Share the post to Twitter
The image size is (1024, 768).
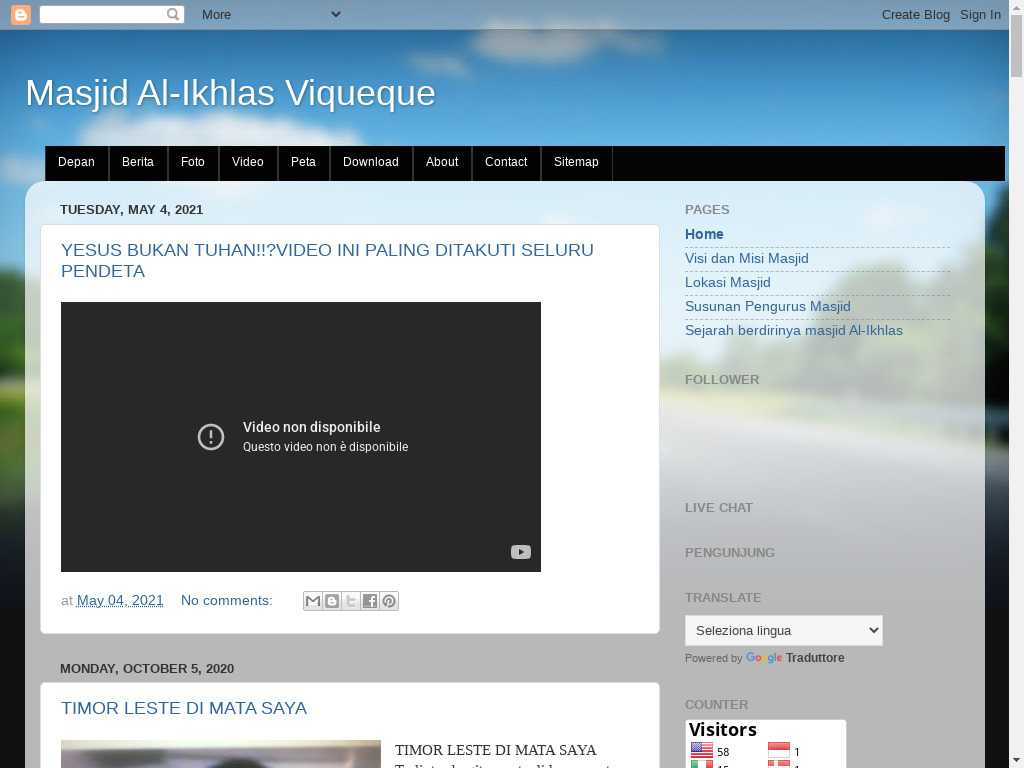[x=351, y=601]
